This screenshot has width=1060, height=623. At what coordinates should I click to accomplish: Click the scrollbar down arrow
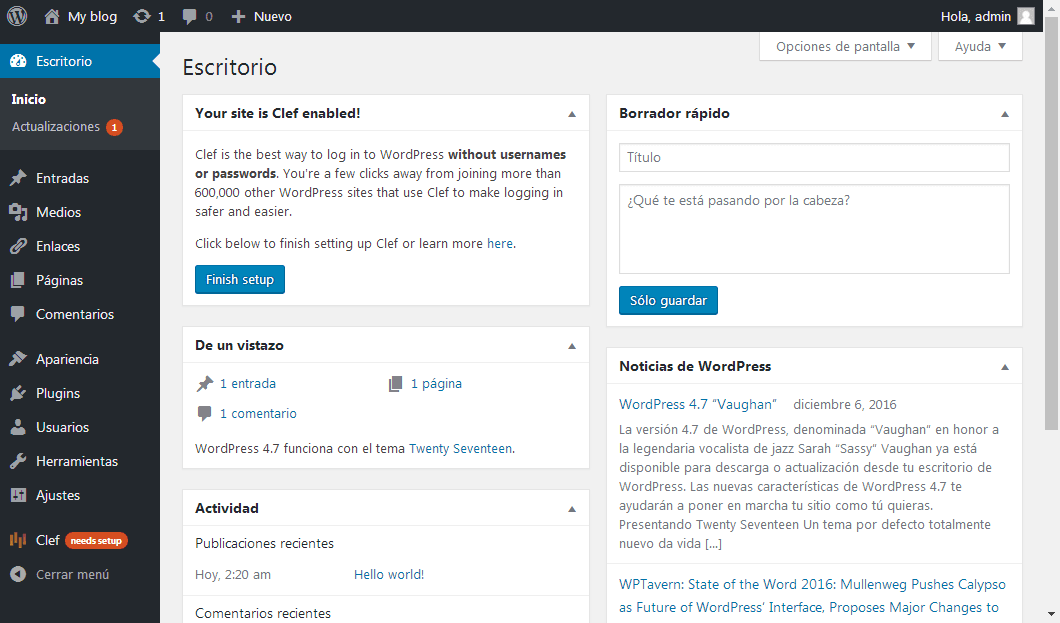(x=1051, y=614)
